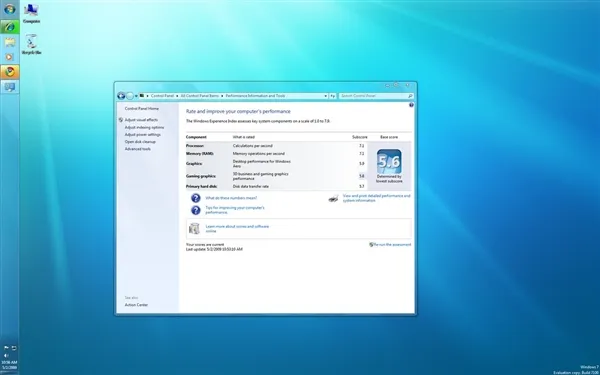Open Help with the question mark icon
This screenshot has height=375, width=600.
coord(411,105)
